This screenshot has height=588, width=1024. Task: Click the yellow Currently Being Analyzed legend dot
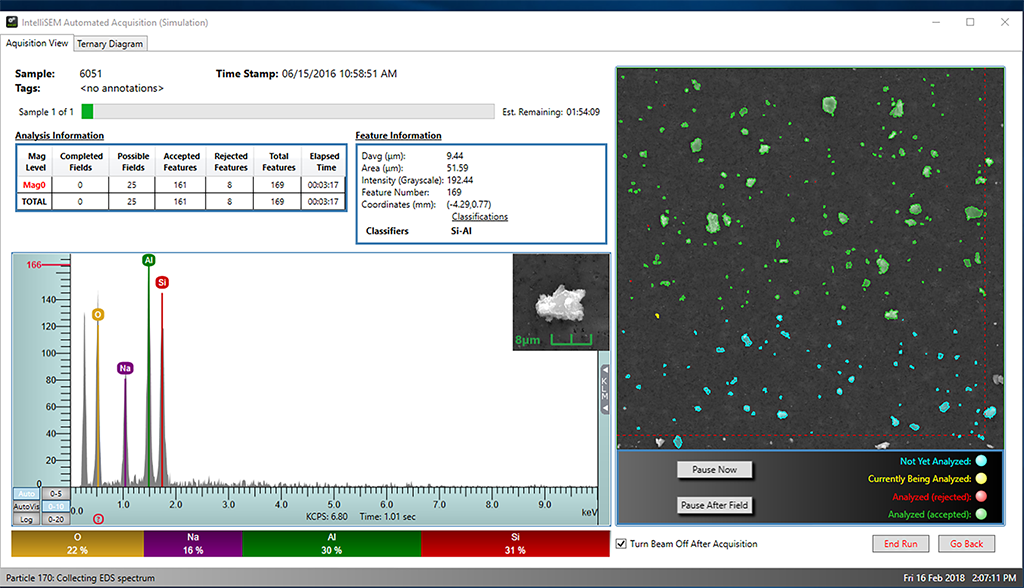tap(981, 479)
